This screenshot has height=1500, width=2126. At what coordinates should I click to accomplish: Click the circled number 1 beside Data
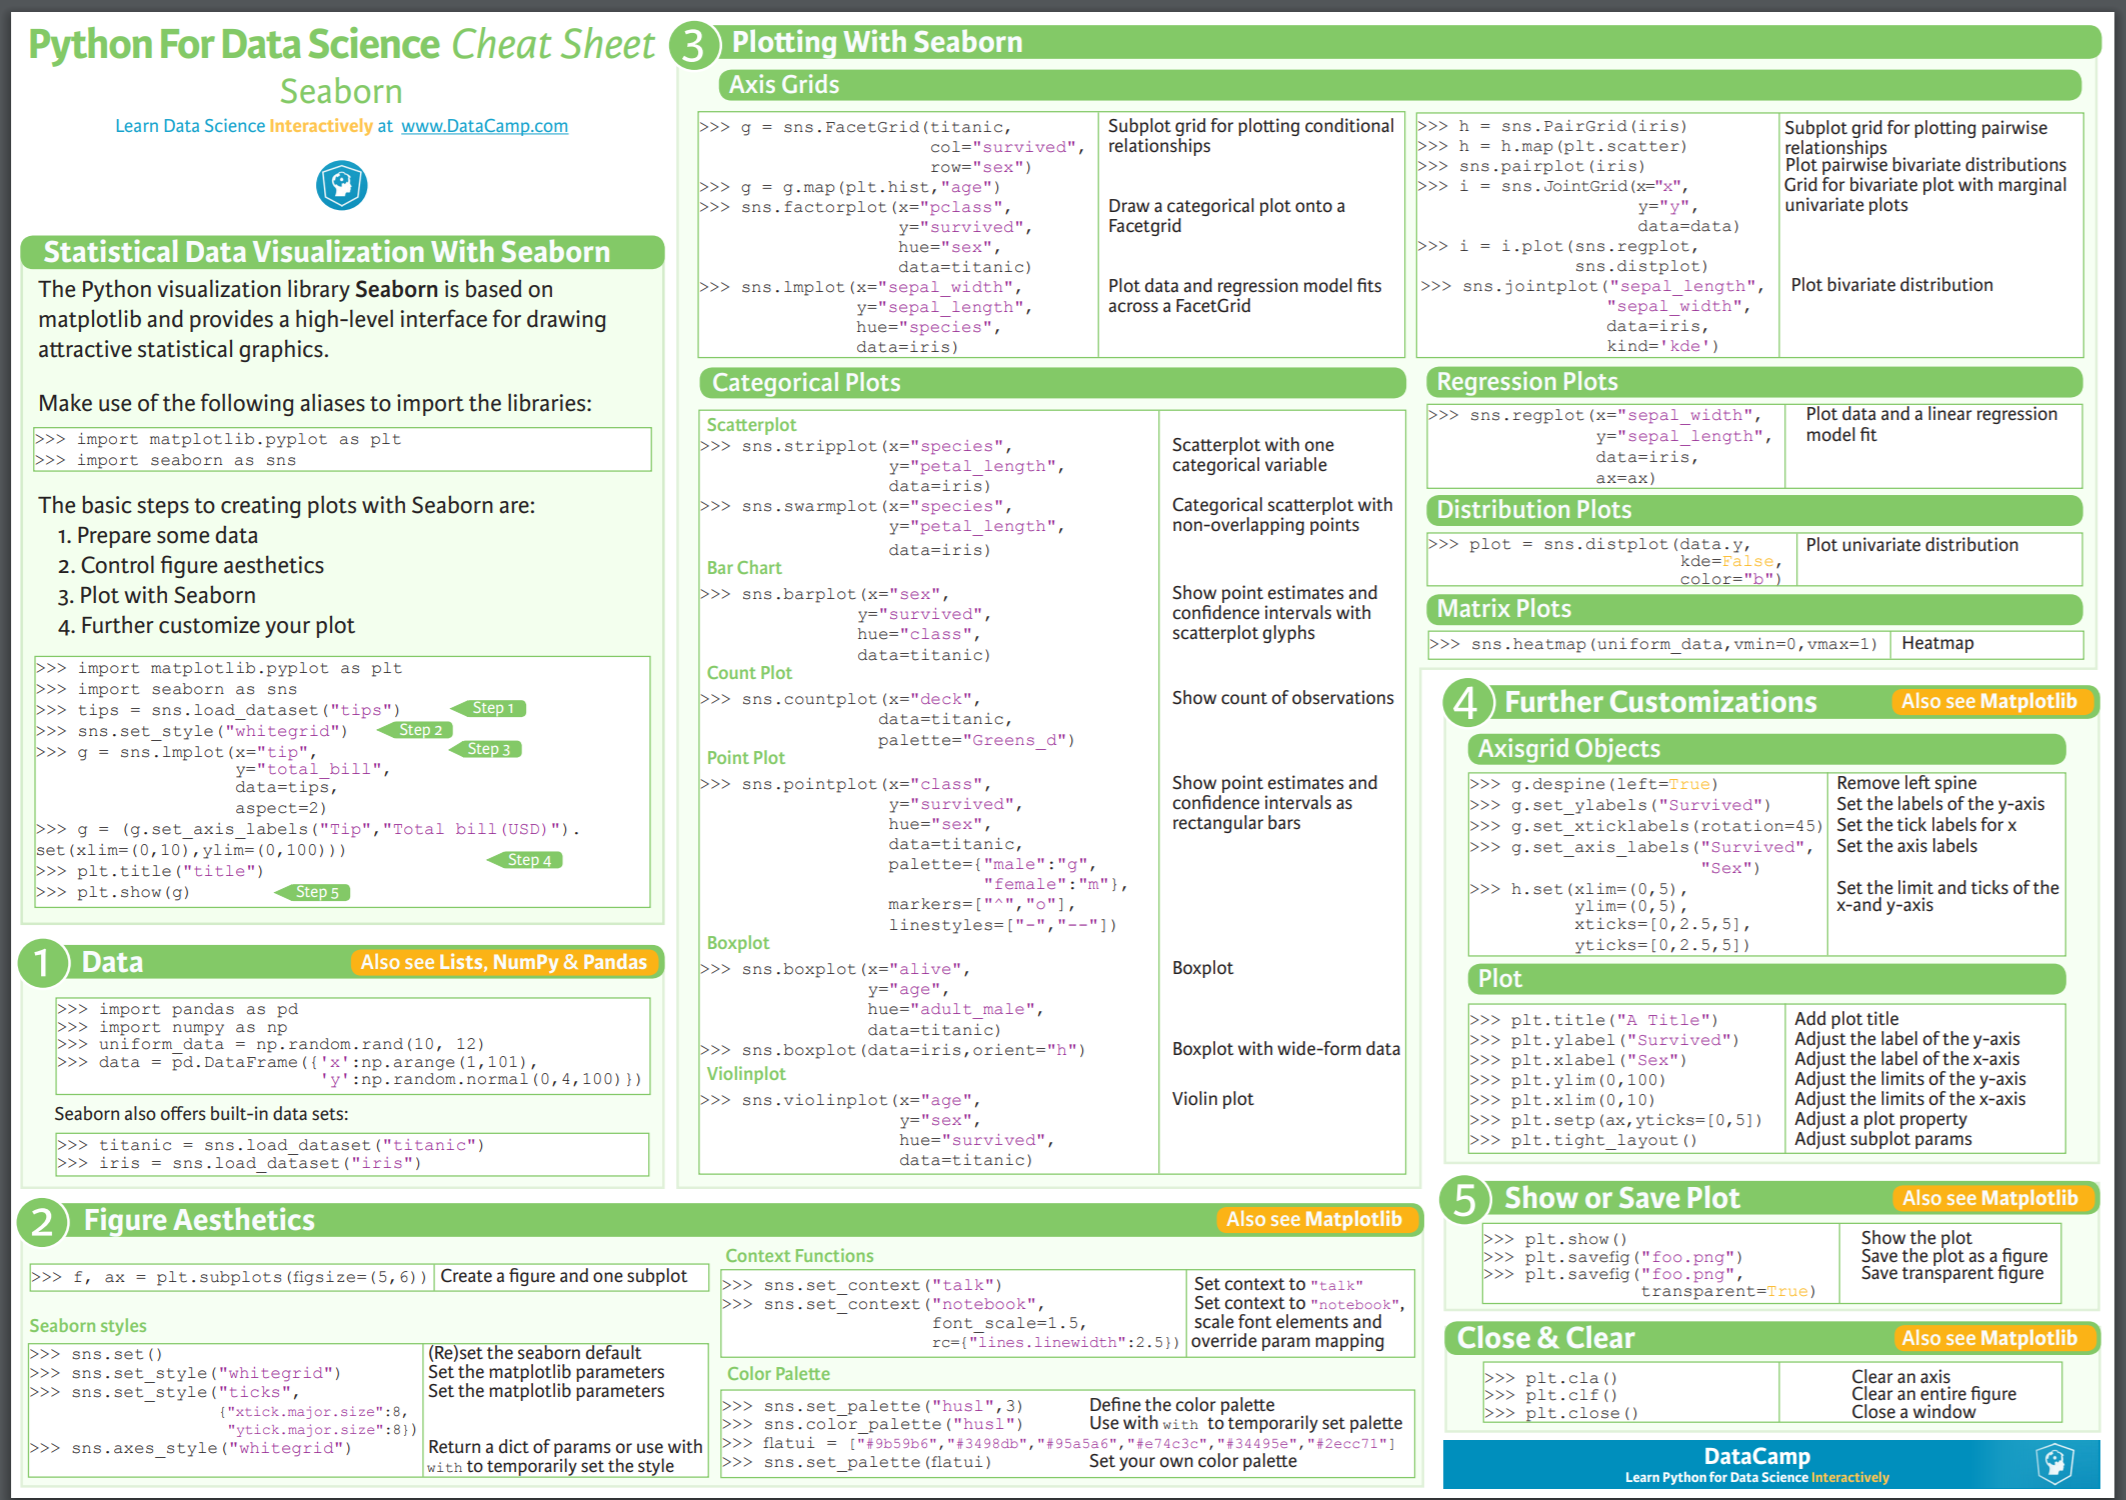click(41, 963)
